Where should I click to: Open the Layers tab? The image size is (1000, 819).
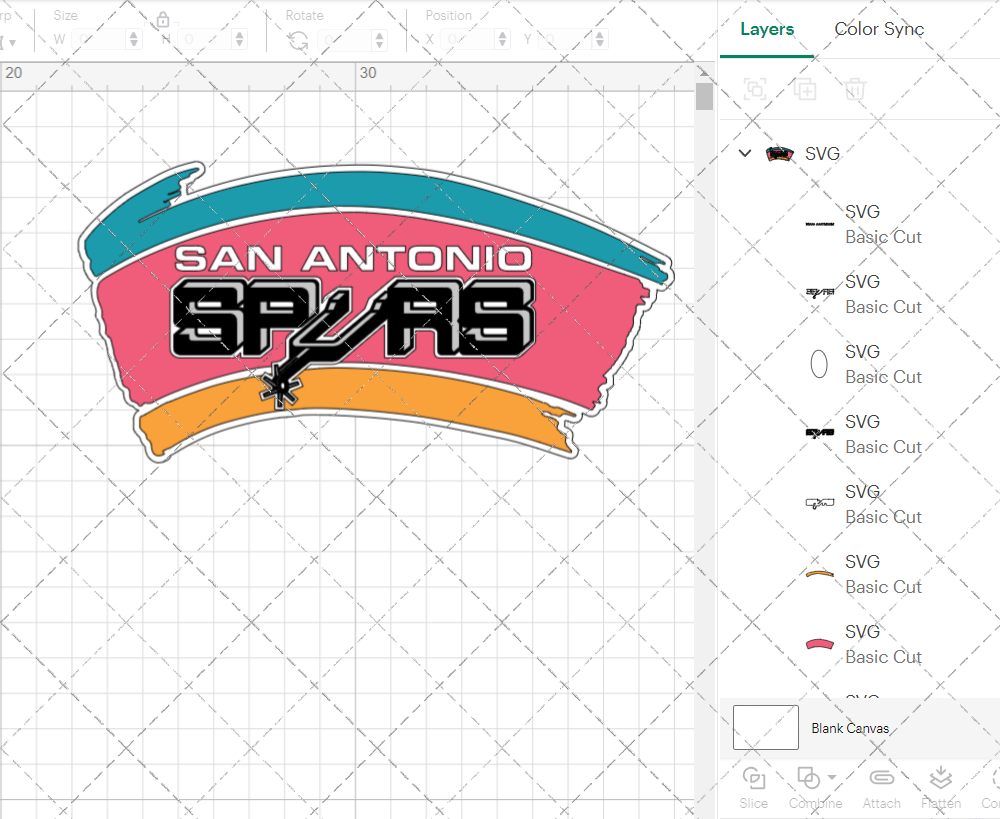[767, 29]
